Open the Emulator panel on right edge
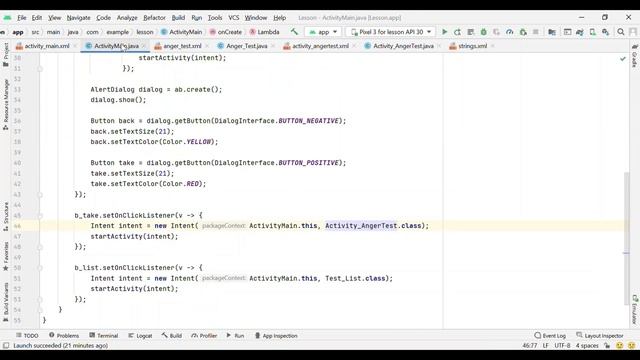Screen dimensions: 640x360 click(635, 309)
